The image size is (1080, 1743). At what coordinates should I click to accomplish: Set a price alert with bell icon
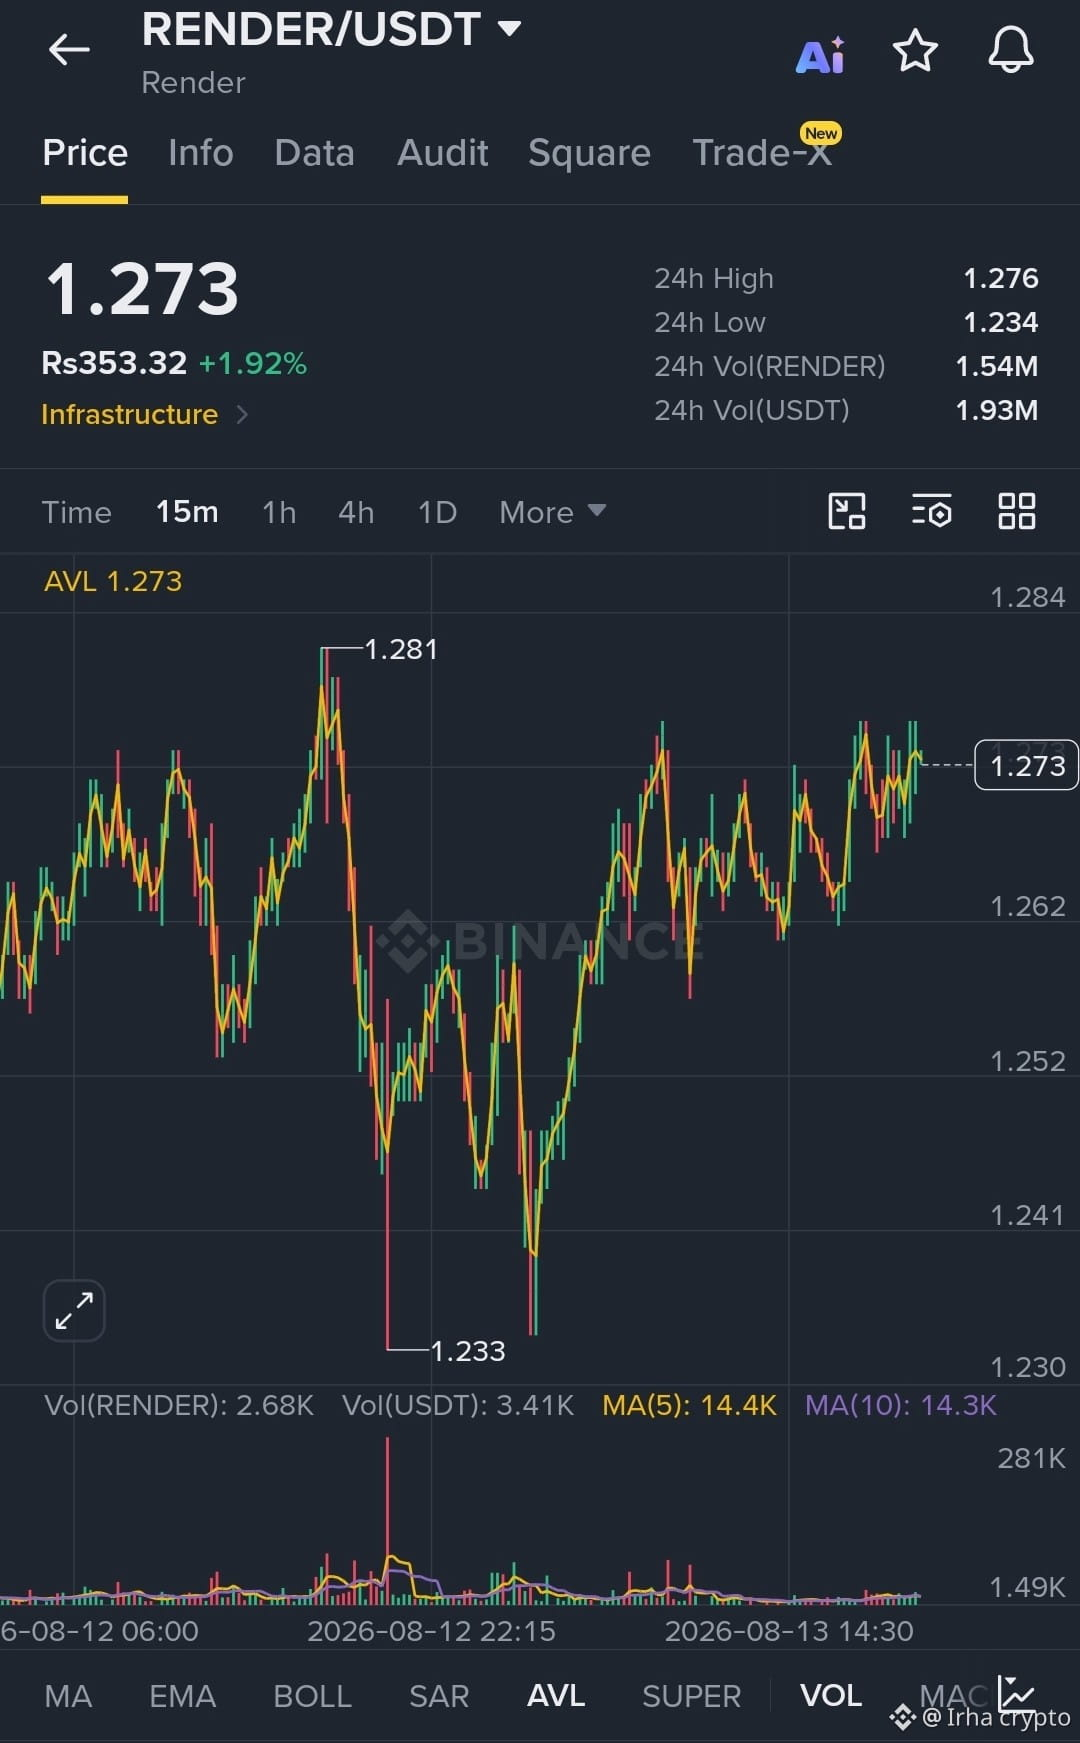pos(1011,50)
